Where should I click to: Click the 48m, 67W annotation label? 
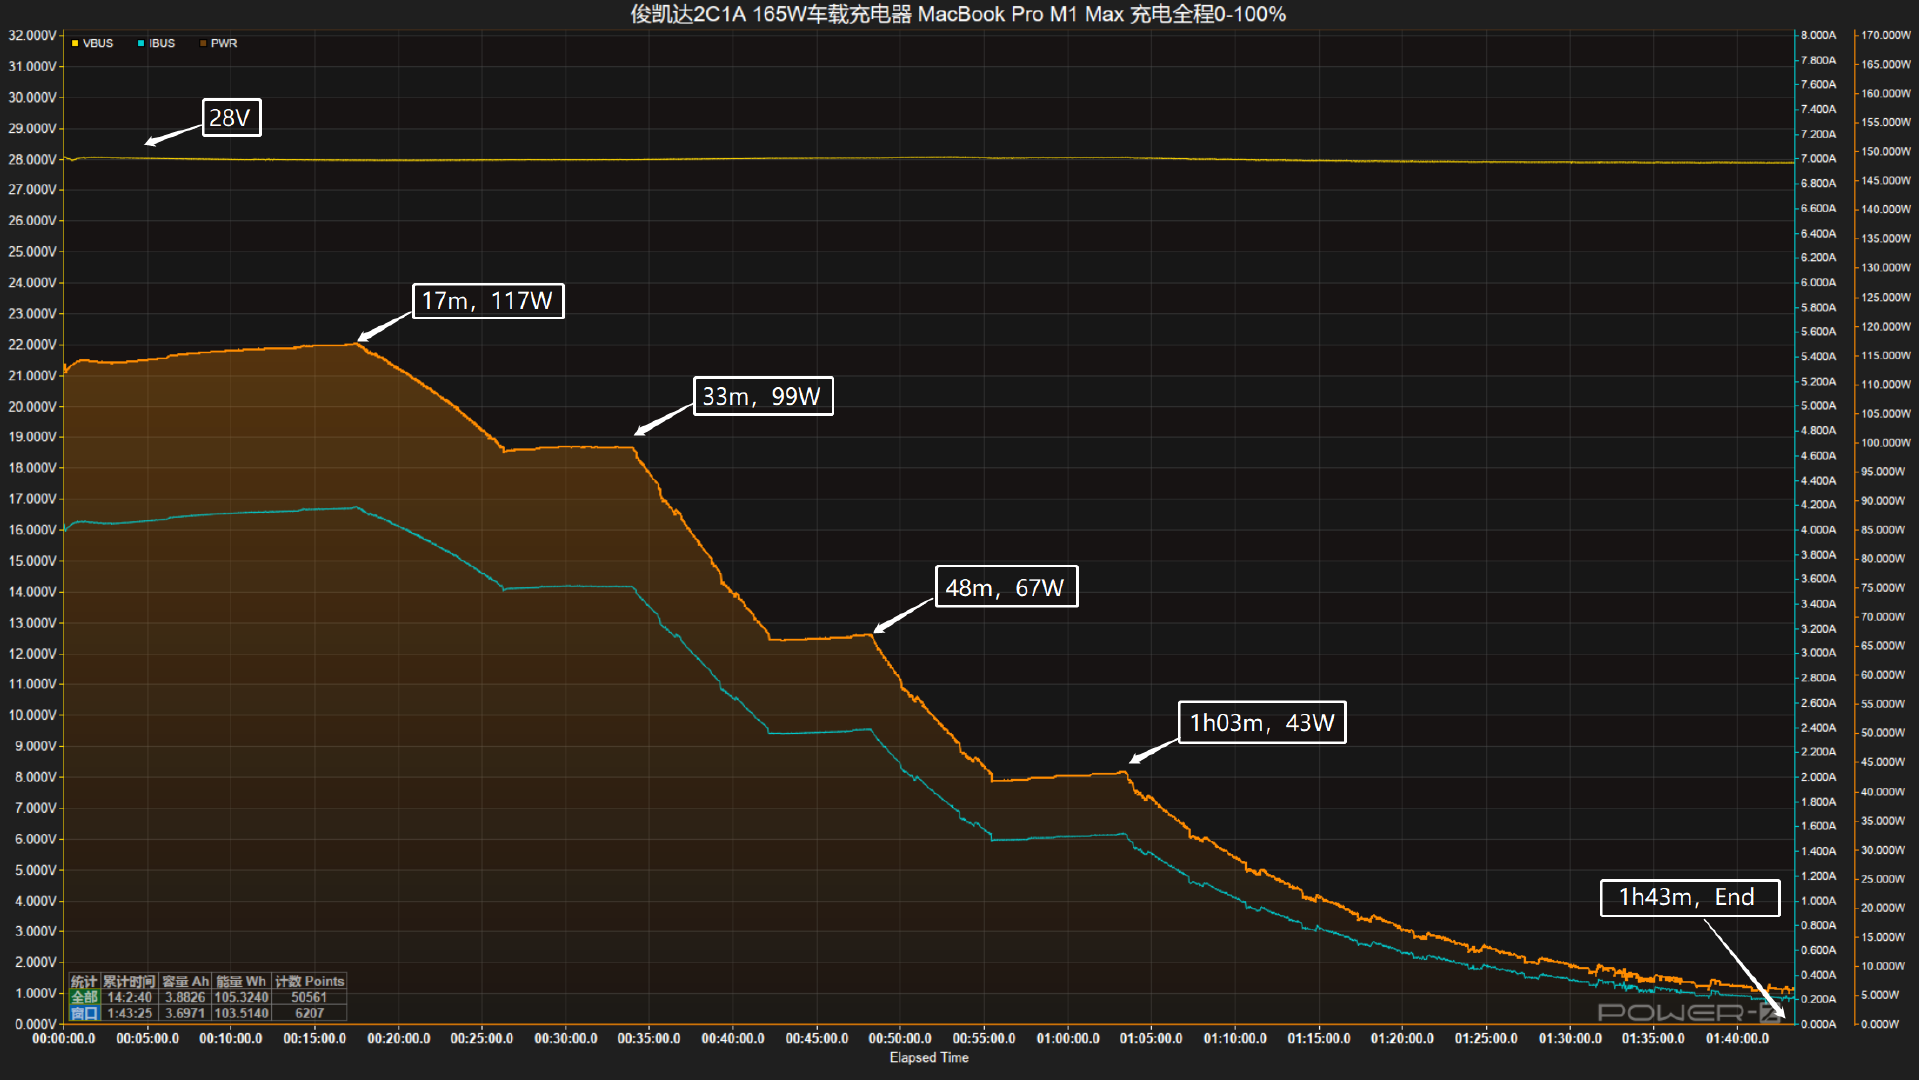(1005, 587)
